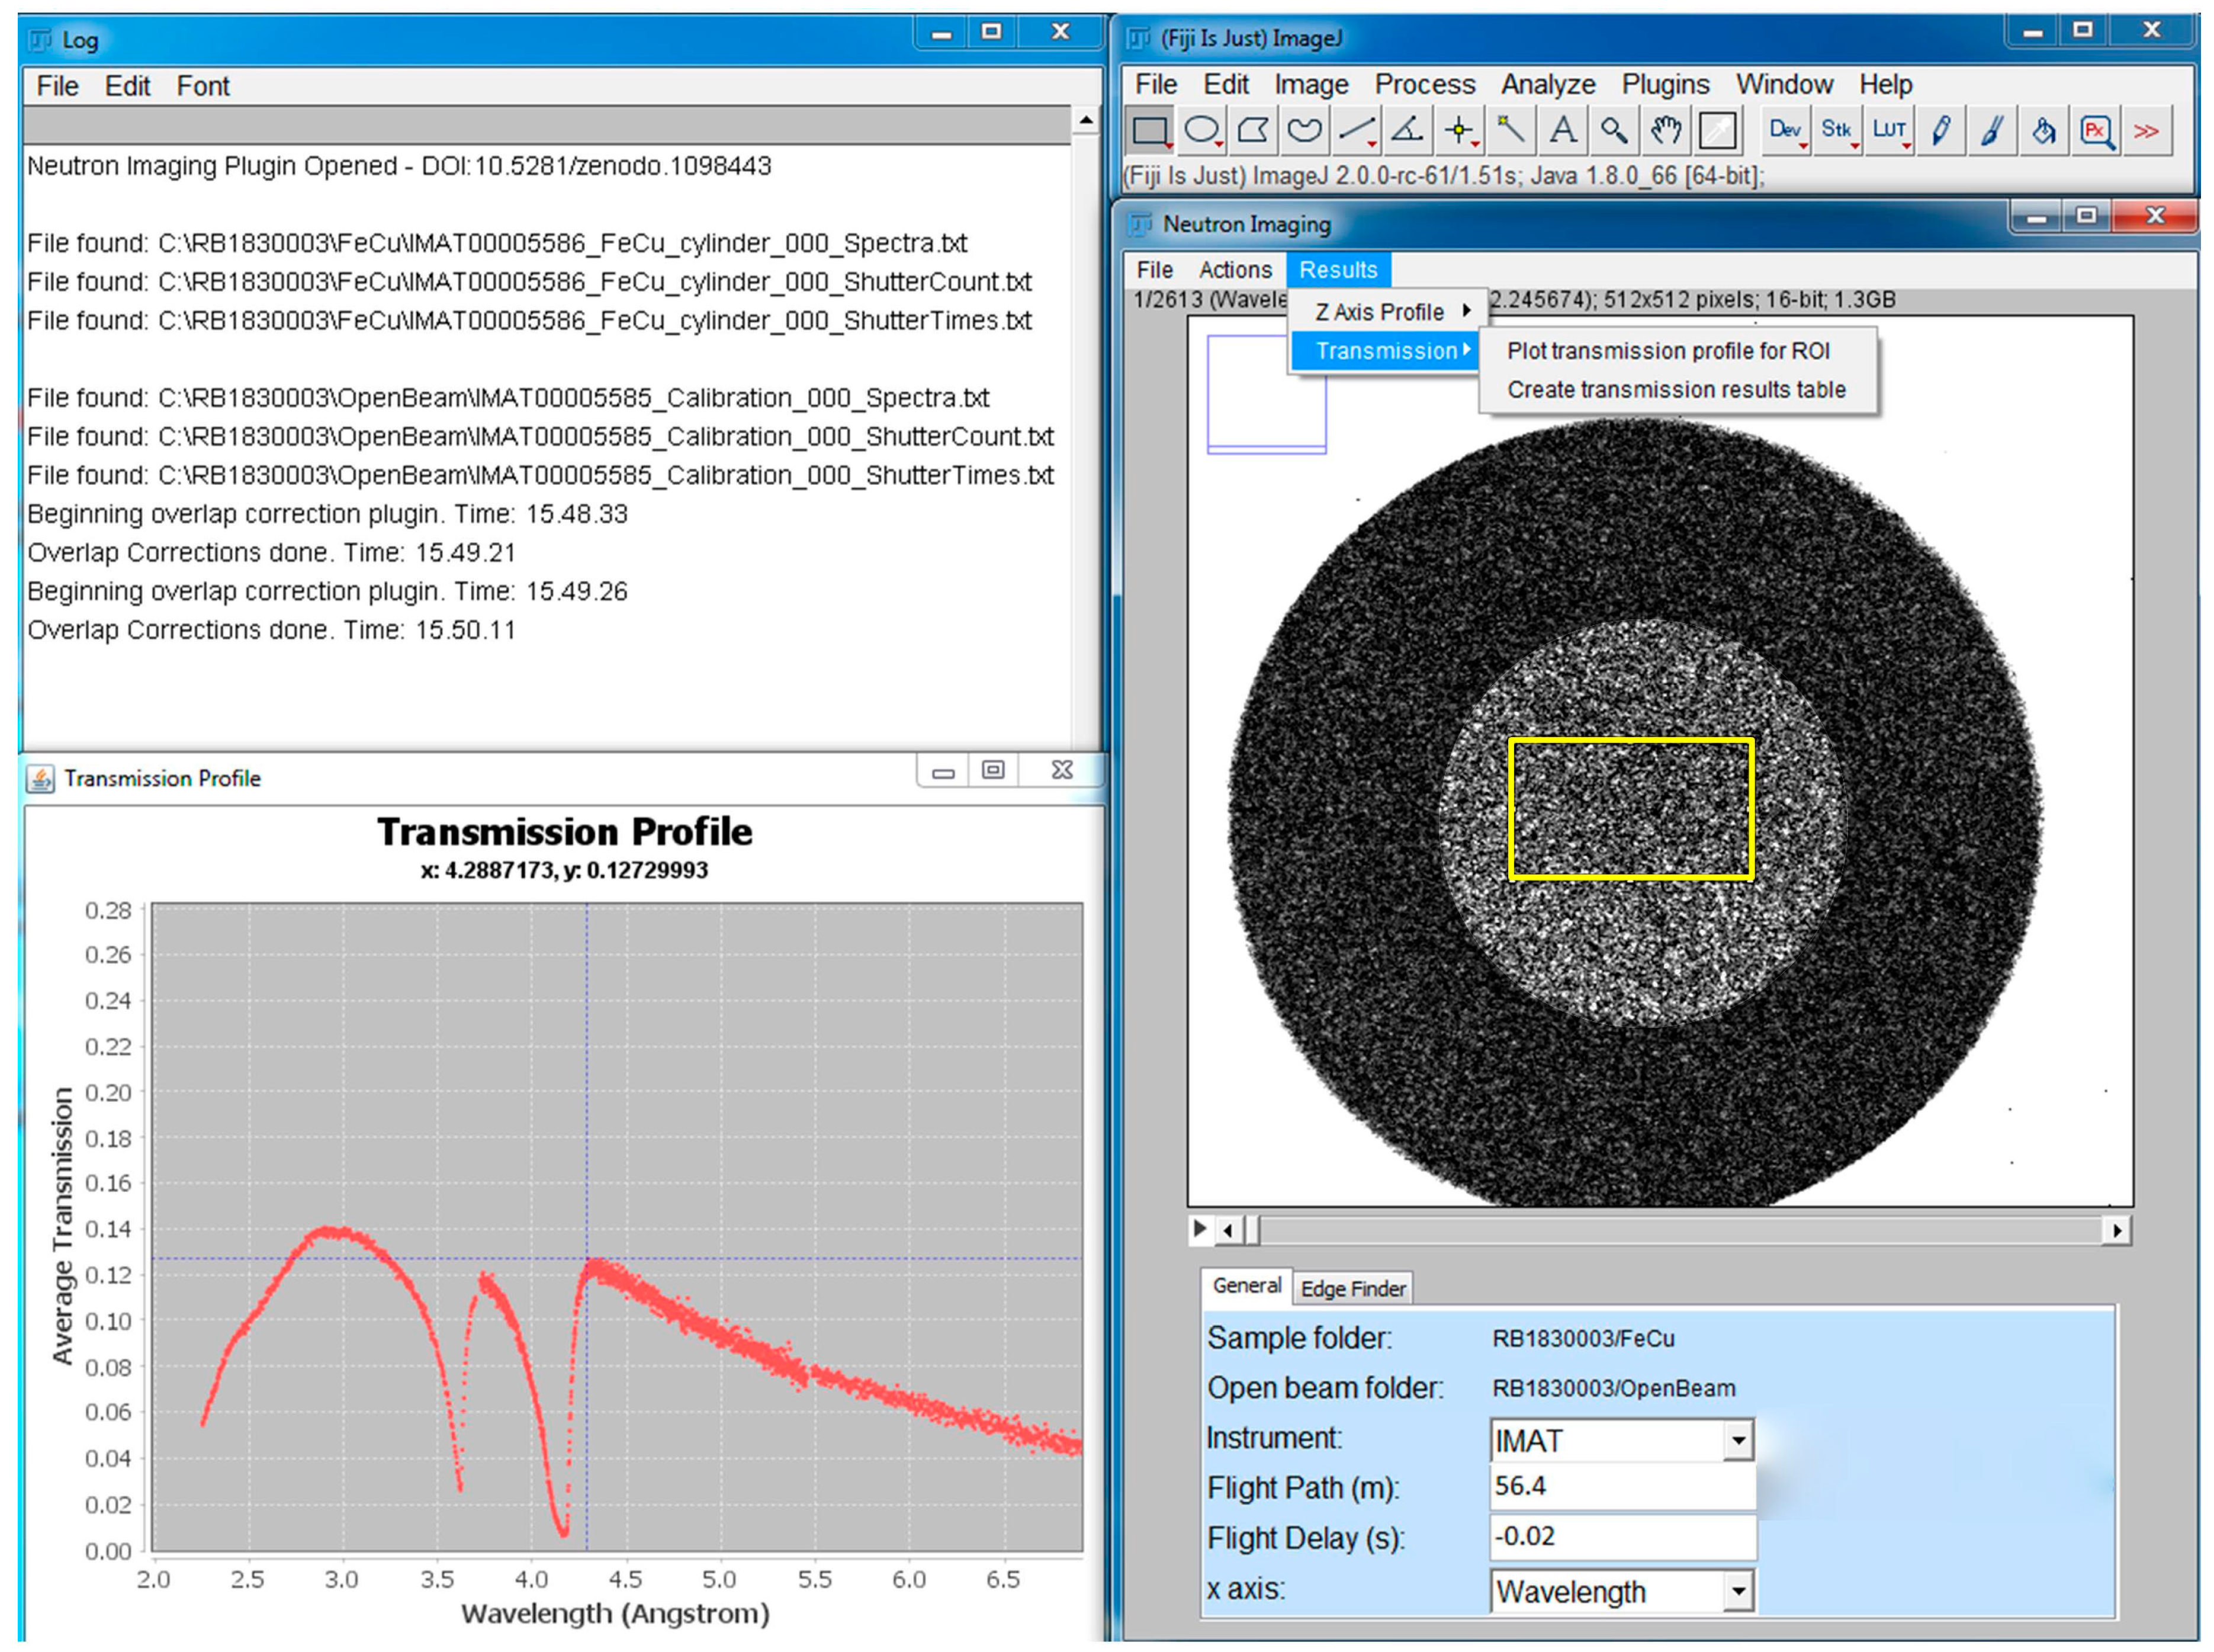Open the LUT toolbar menu
Viewport: 2214px width, 1652px height.
point(1889,131)
